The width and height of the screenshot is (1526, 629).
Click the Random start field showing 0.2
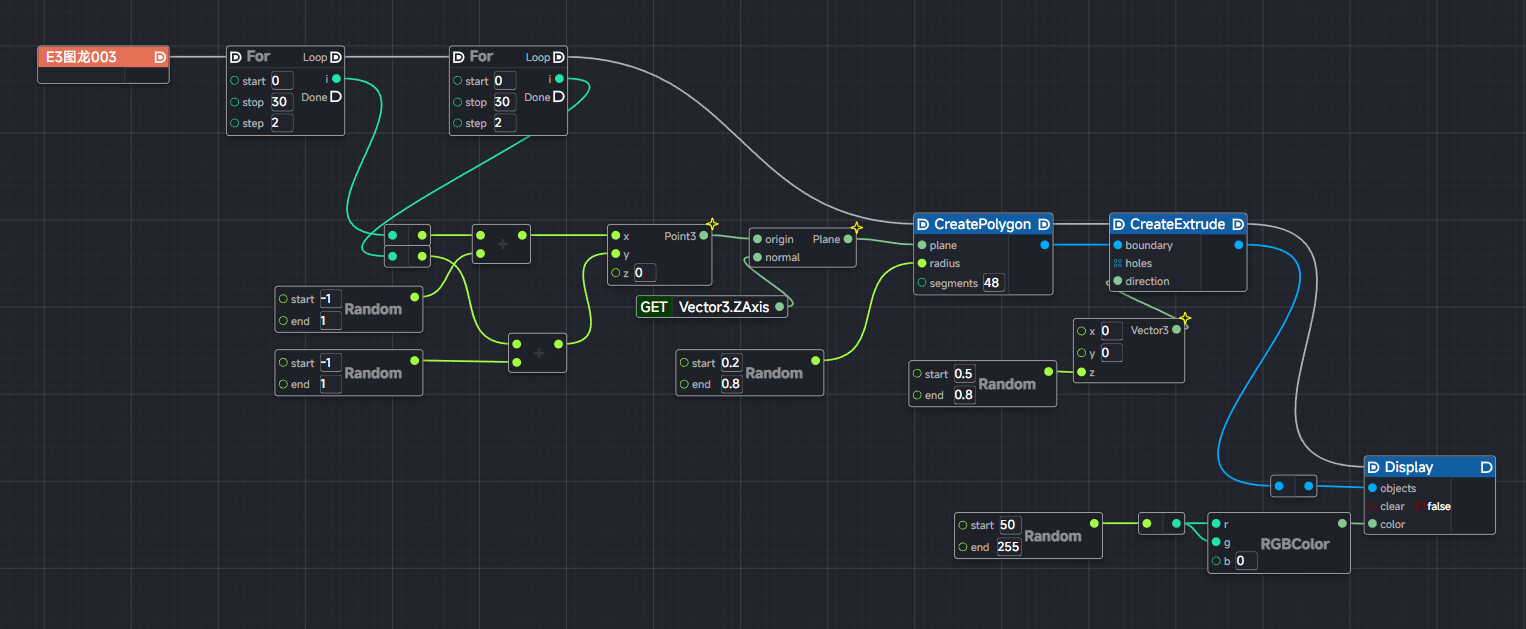(731, 363)
